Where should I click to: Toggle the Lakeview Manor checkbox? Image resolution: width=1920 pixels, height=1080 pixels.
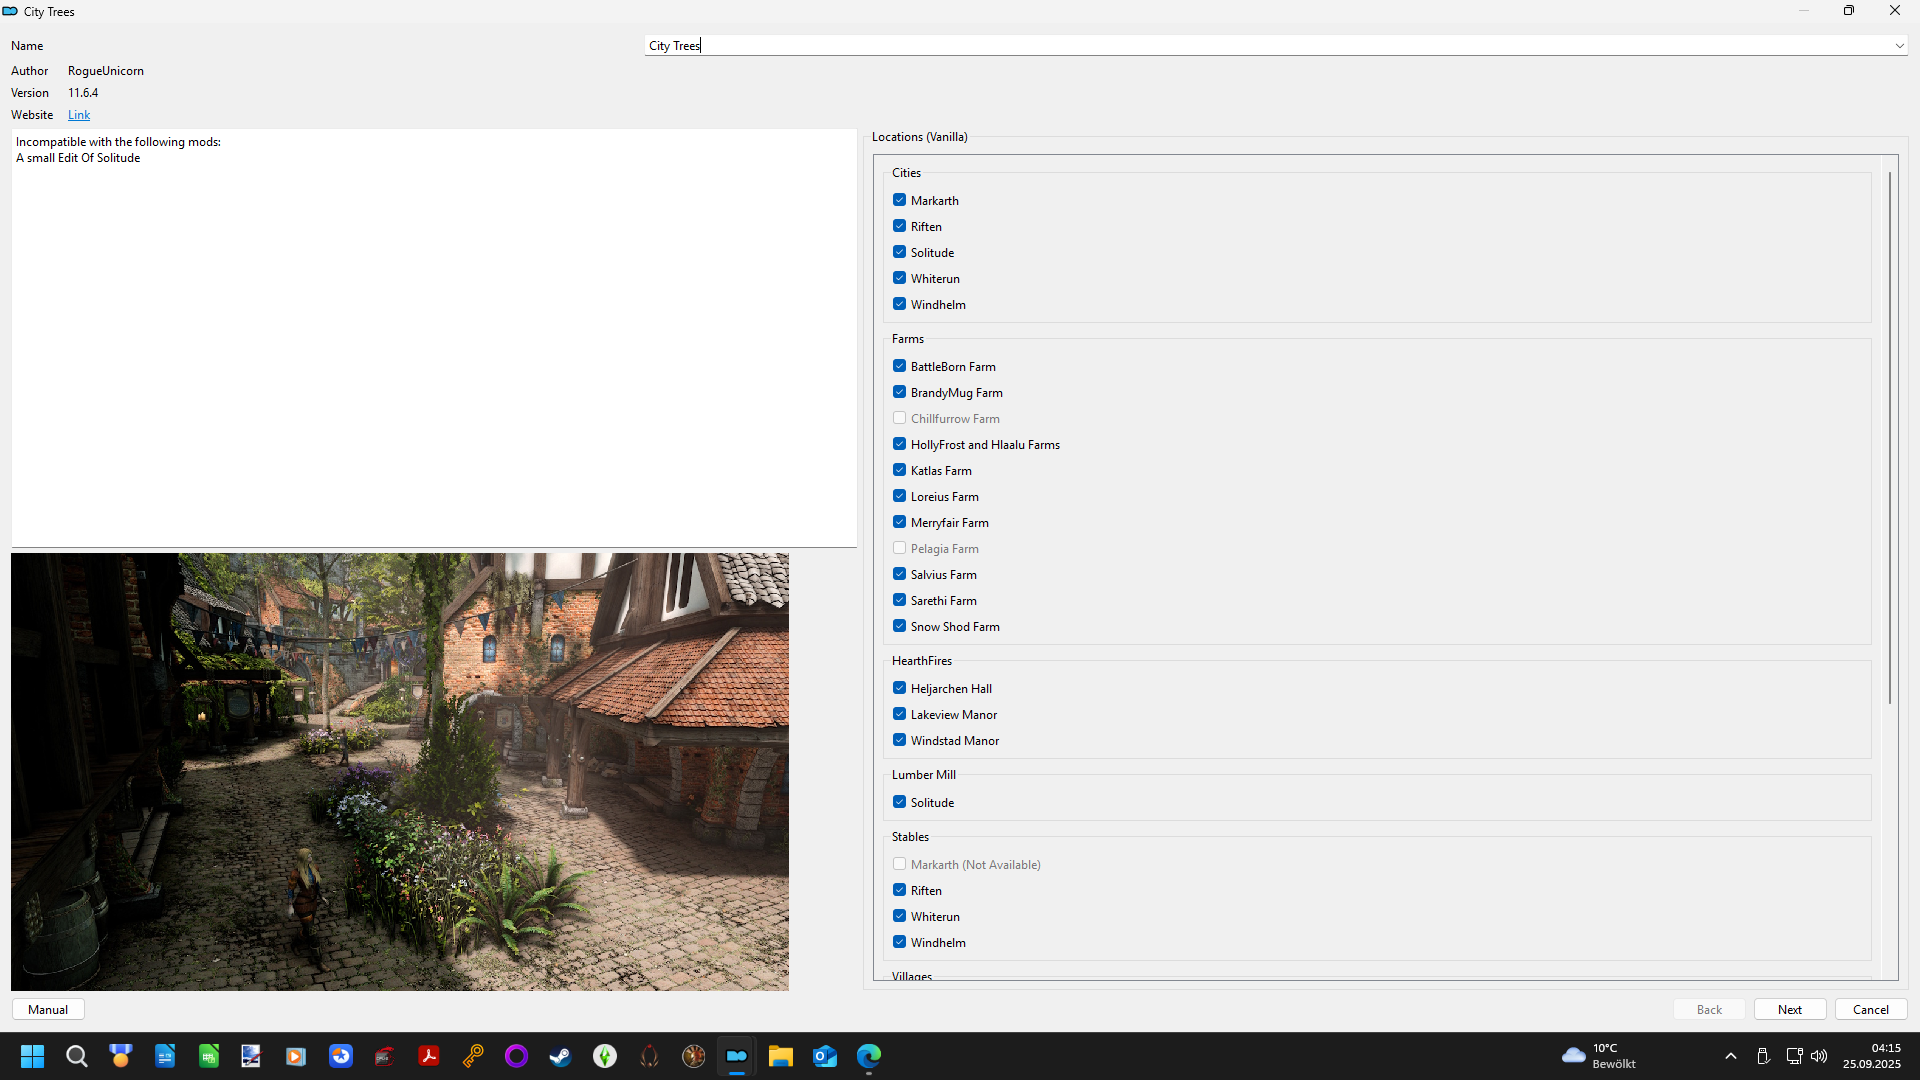[900, 714]
